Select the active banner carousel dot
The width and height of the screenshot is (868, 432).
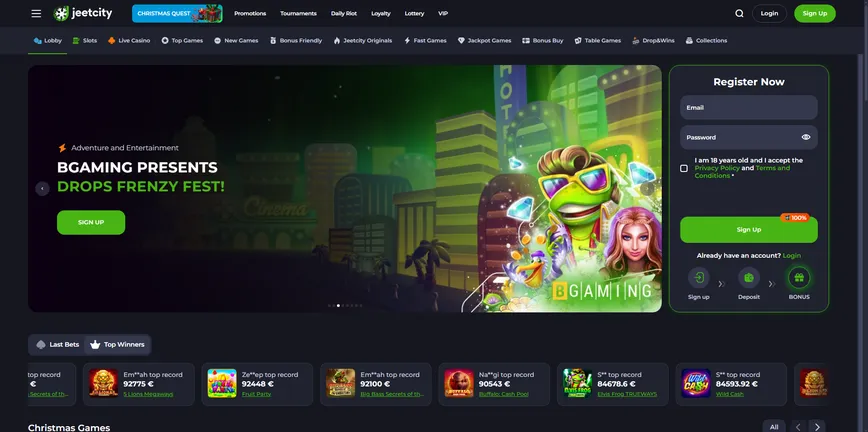click(338, 305)
